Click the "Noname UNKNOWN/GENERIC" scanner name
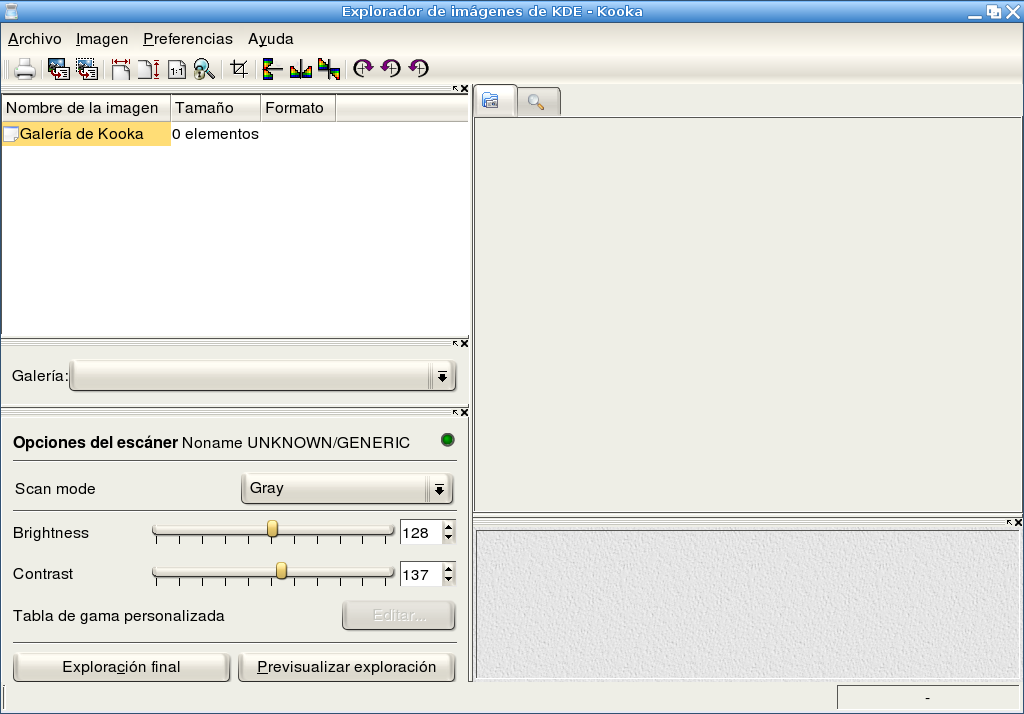This screenshot has height=714, width=1024. tap(296, 443)
